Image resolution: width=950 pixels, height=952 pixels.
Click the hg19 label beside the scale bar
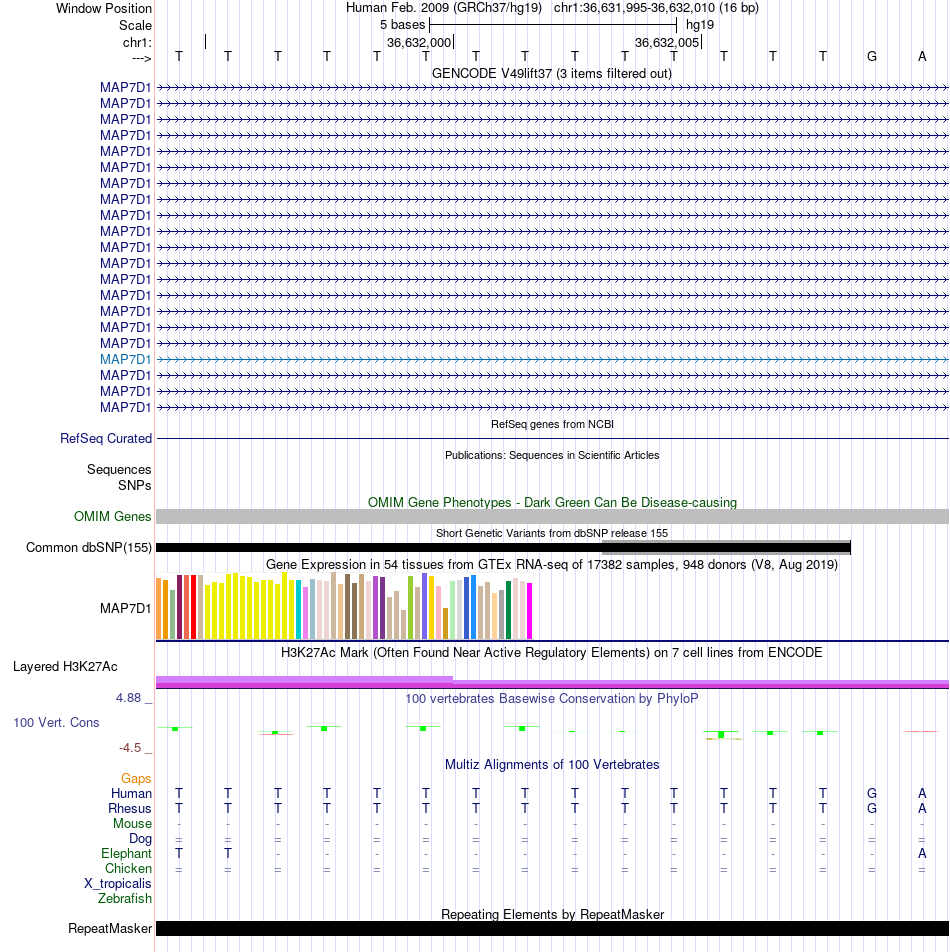700,25
